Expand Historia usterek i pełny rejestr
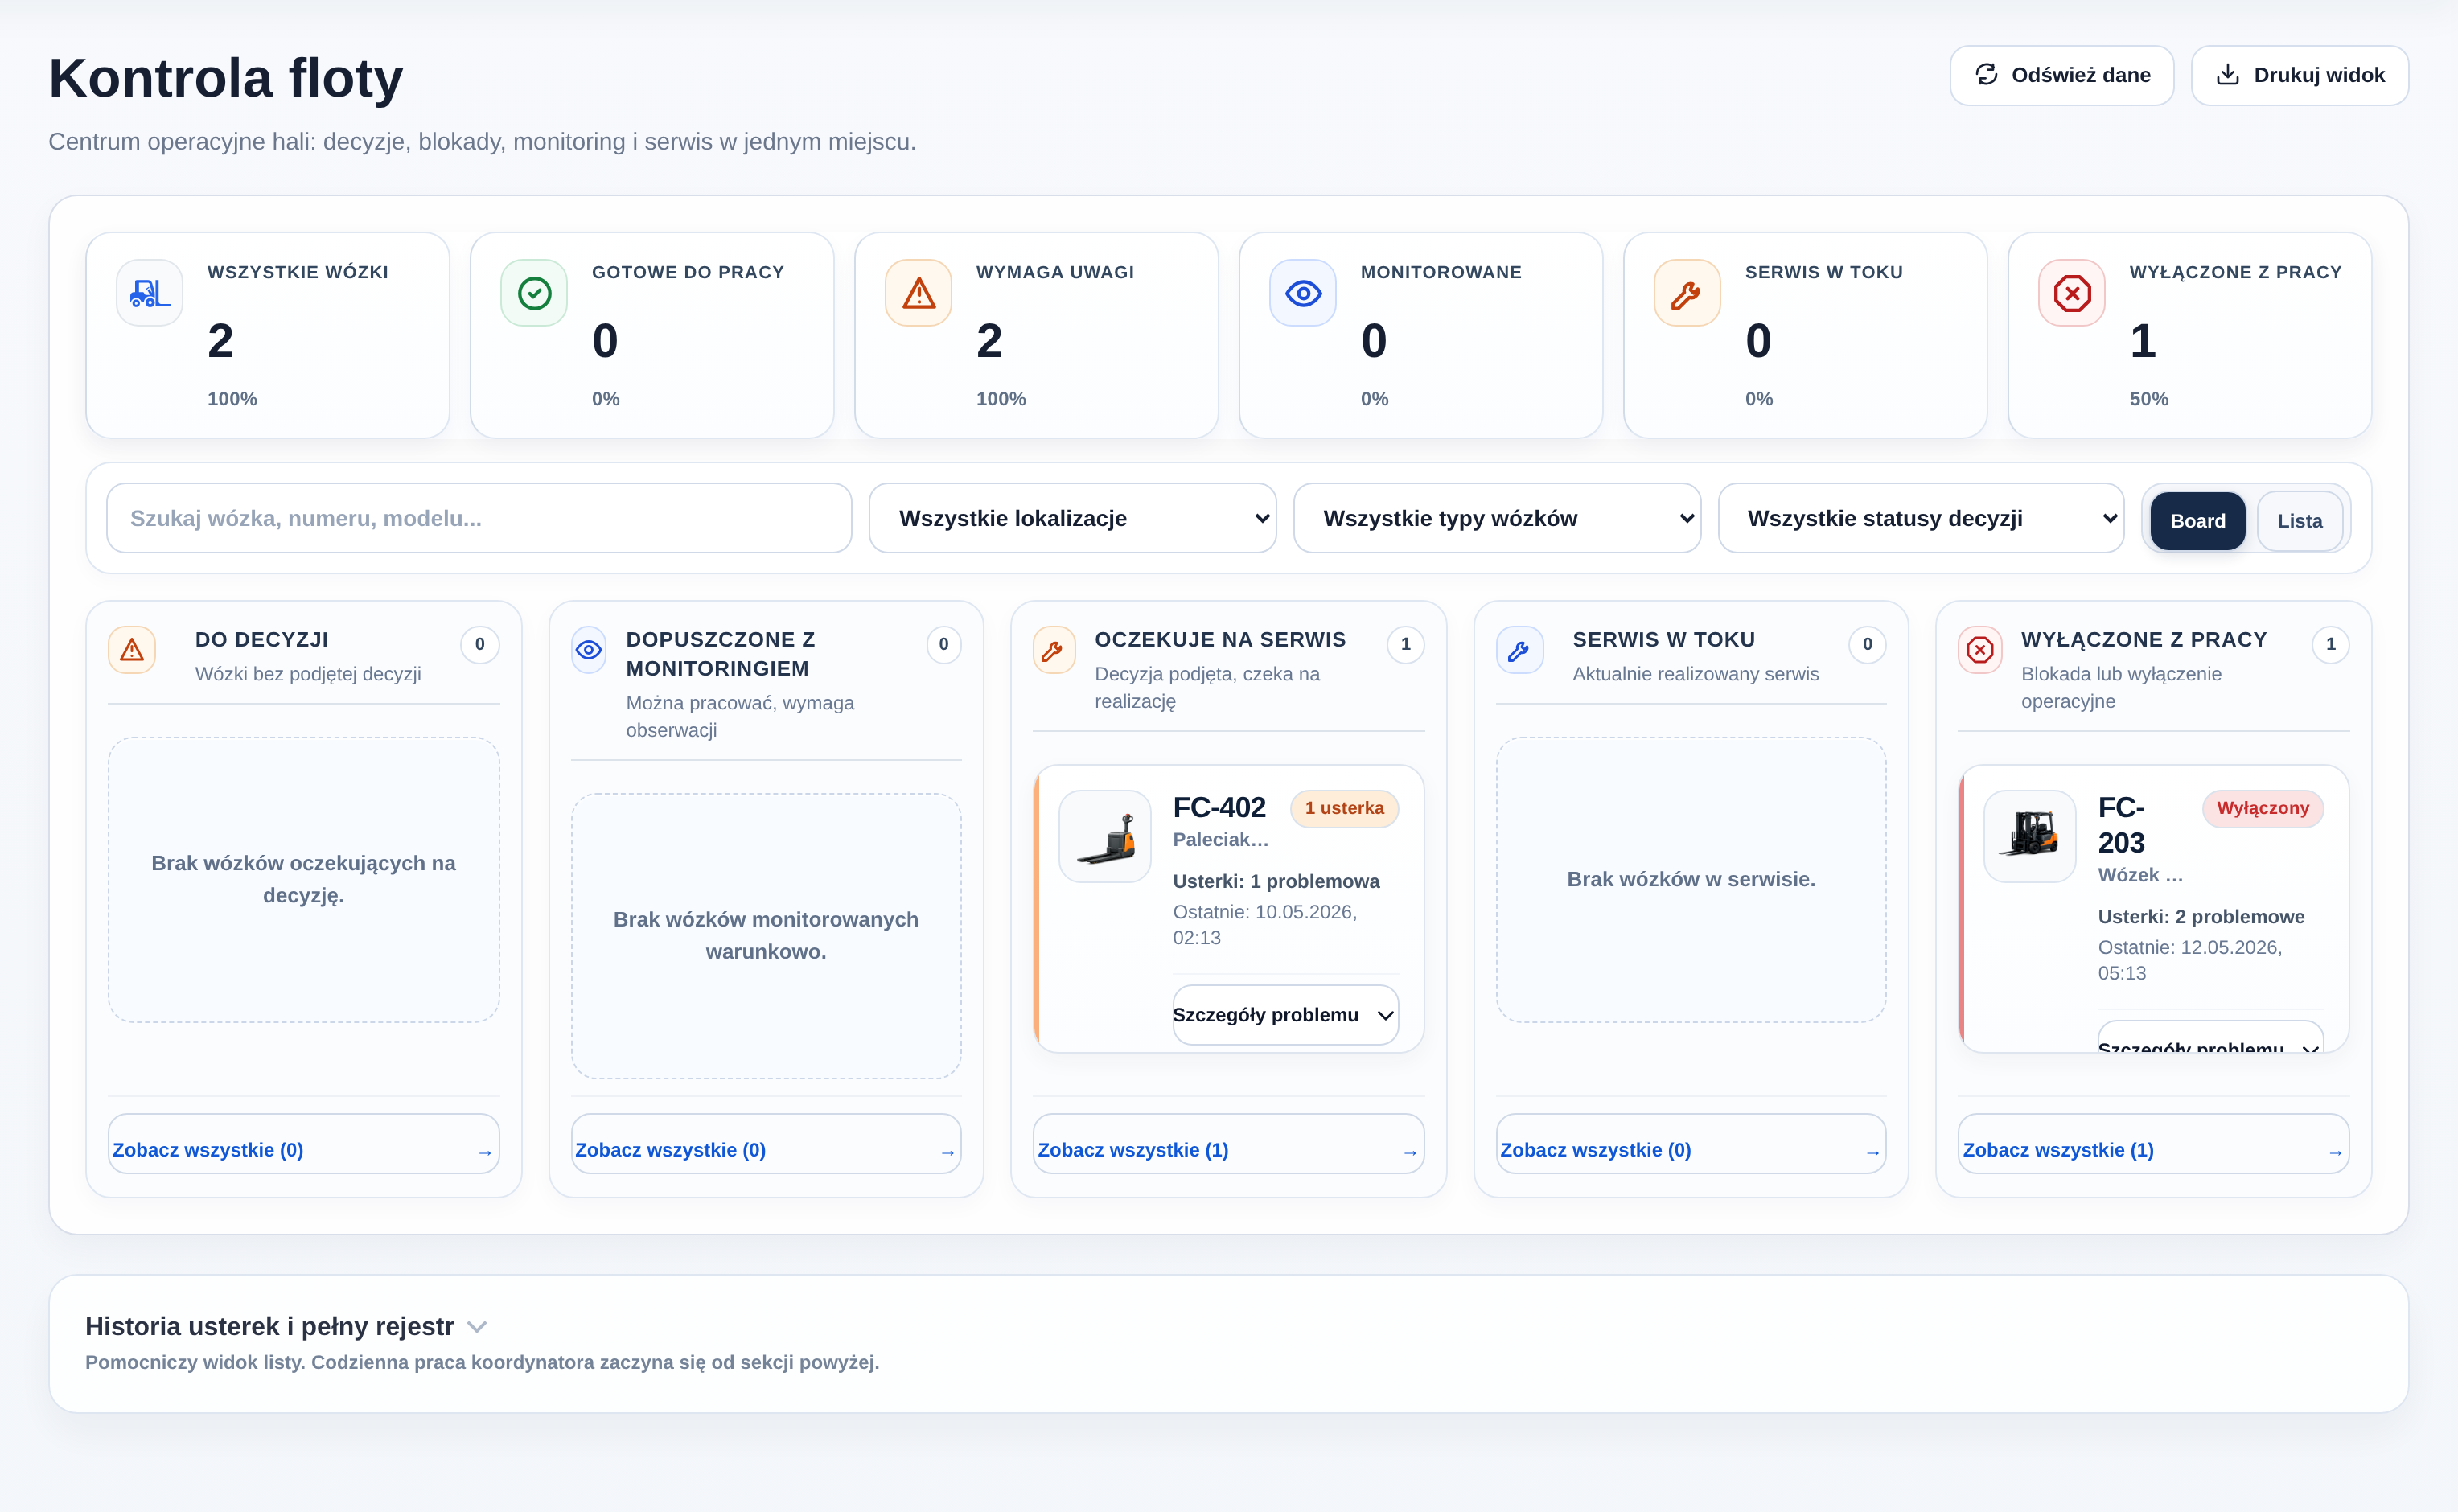This screenshot has height=1512, width=2458. coord(286,1326)
